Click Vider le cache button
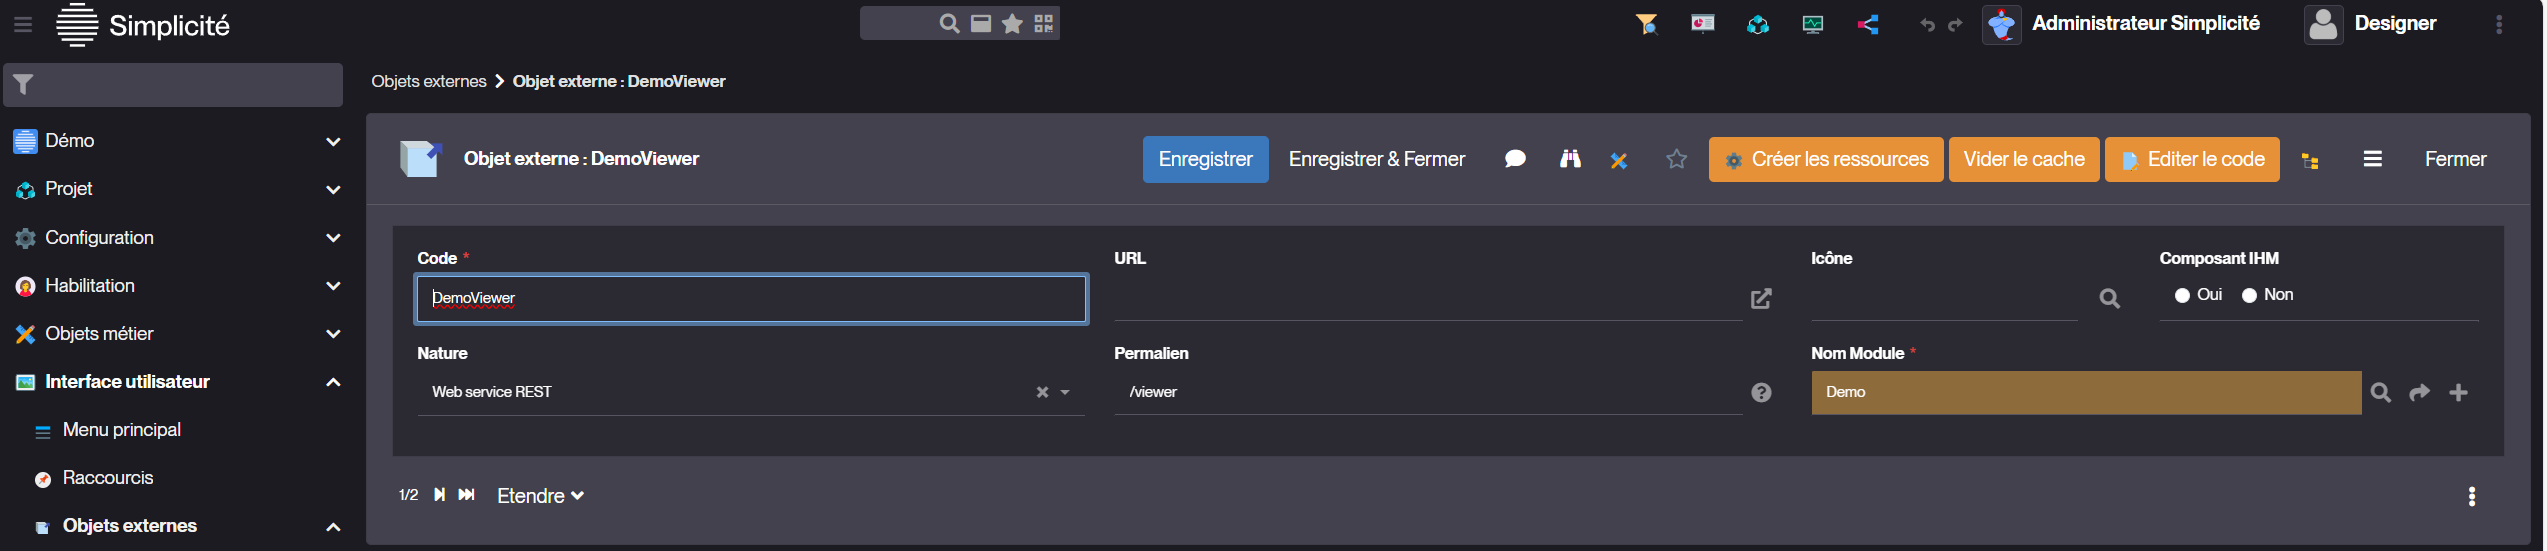The width and height of the screenshot is (2547, 551). (2023, 160)
